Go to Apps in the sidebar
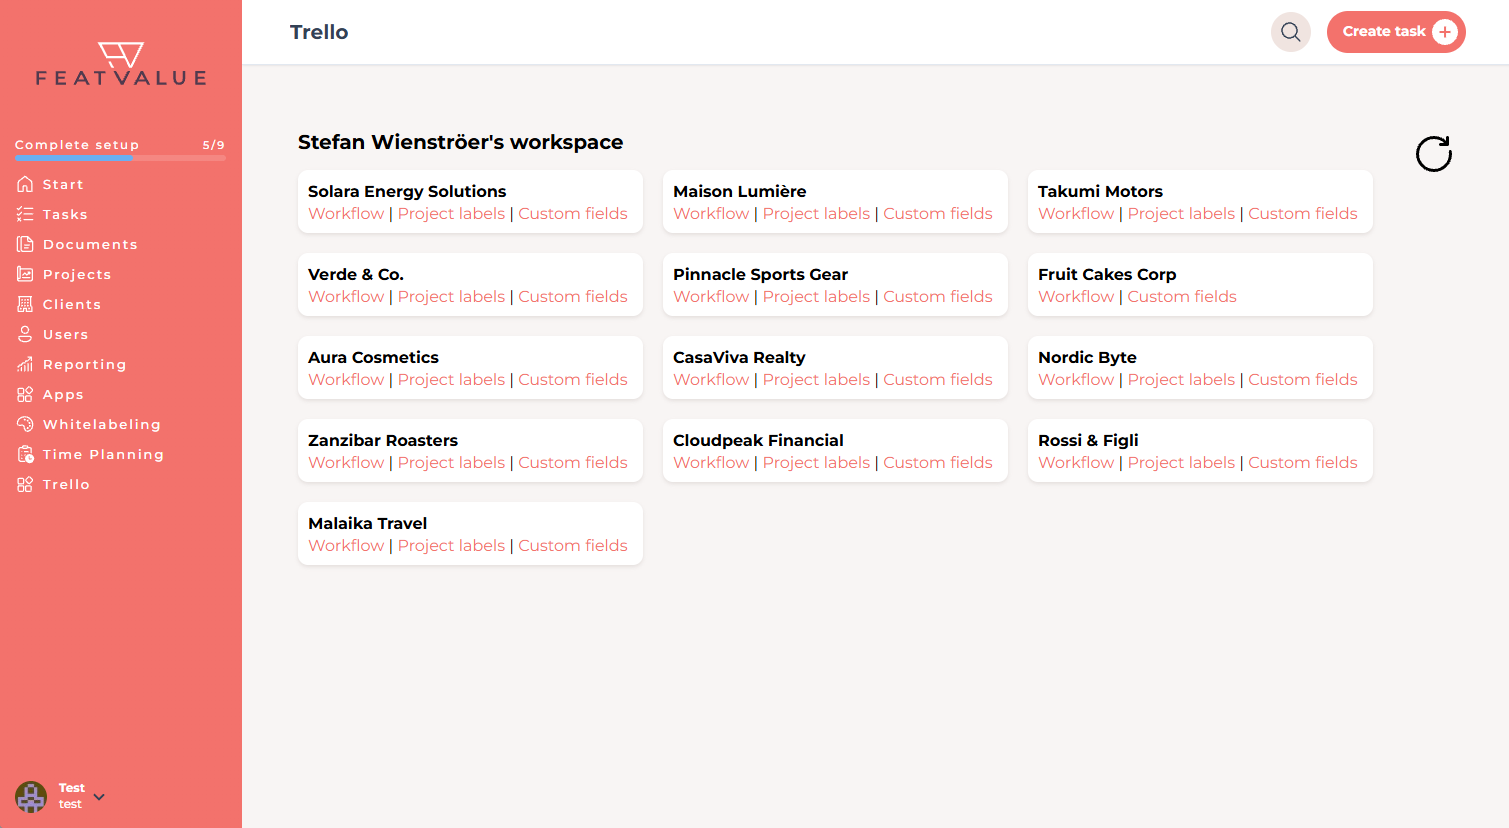The width and height of the screenshot is (1509, 828). [63, 394]
